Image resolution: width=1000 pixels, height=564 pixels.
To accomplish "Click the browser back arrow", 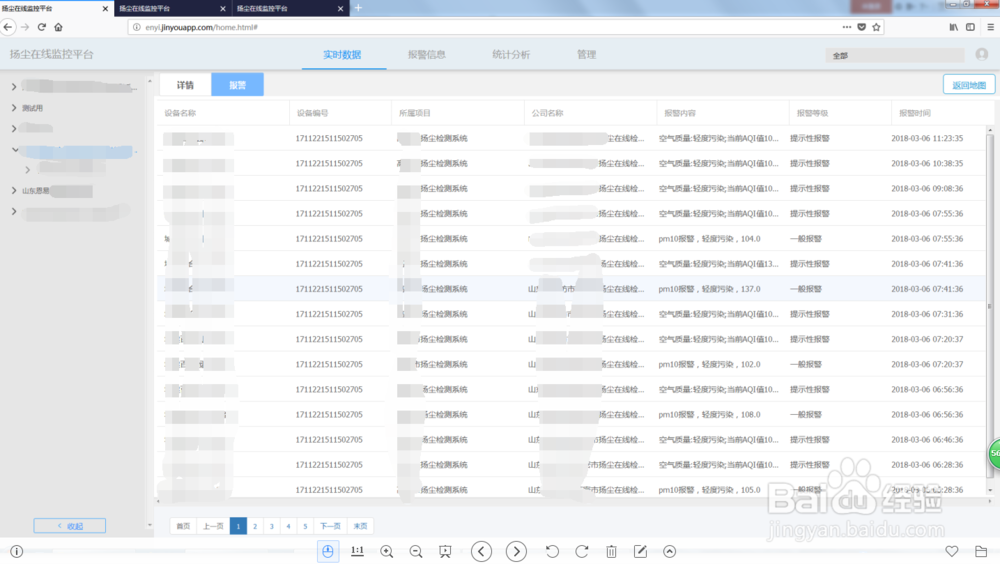I will pos(8,27).
